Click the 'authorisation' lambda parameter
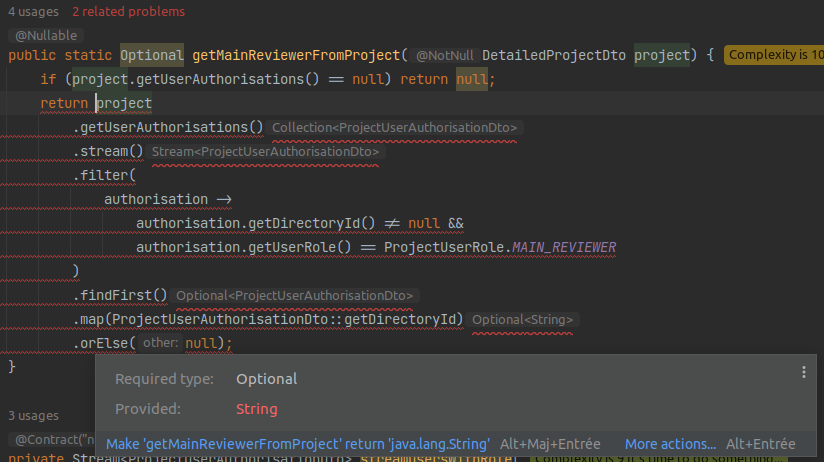 pyautogui.click(x=156, y=199)
